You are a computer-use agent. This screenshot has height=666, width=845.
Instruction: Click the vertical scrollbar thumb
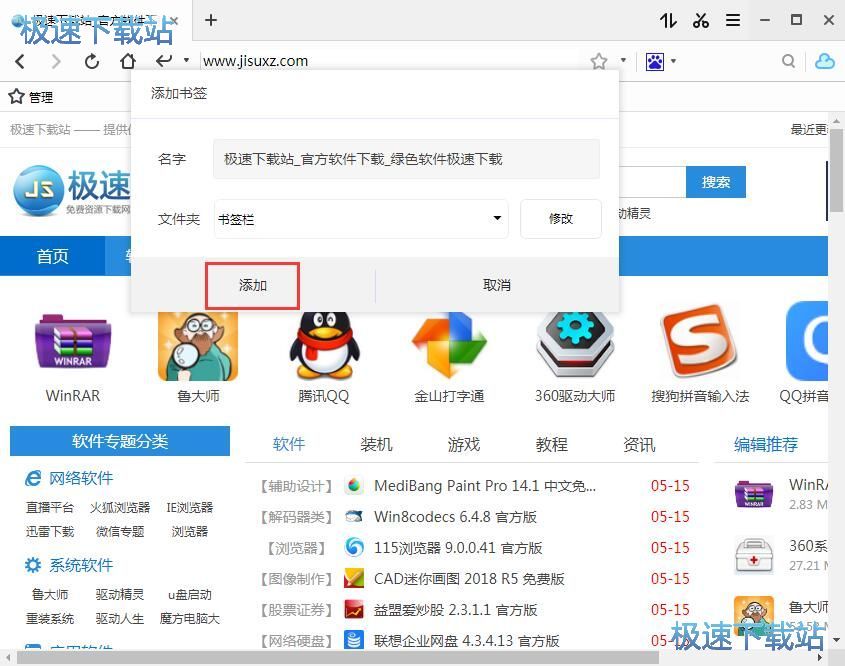coord(836,170)
